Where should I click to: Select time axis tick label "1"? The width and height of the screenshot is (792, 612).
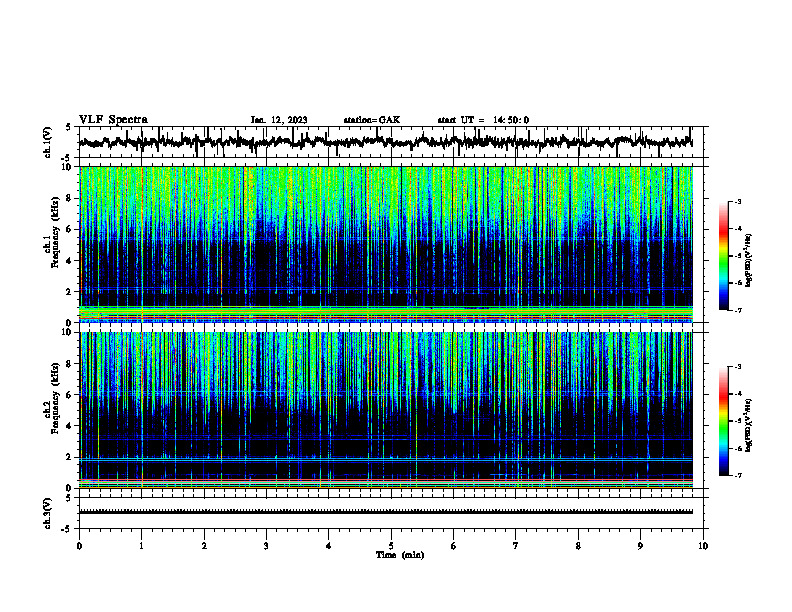(142, 546)
